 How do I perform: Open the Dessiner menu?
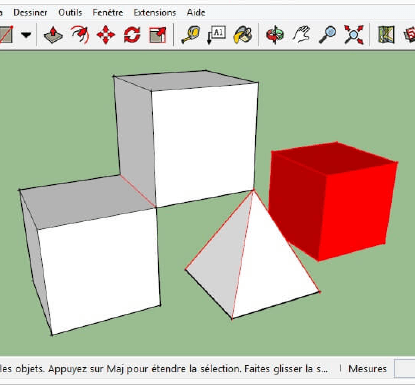pyautogui.click(x=30, y=13)
